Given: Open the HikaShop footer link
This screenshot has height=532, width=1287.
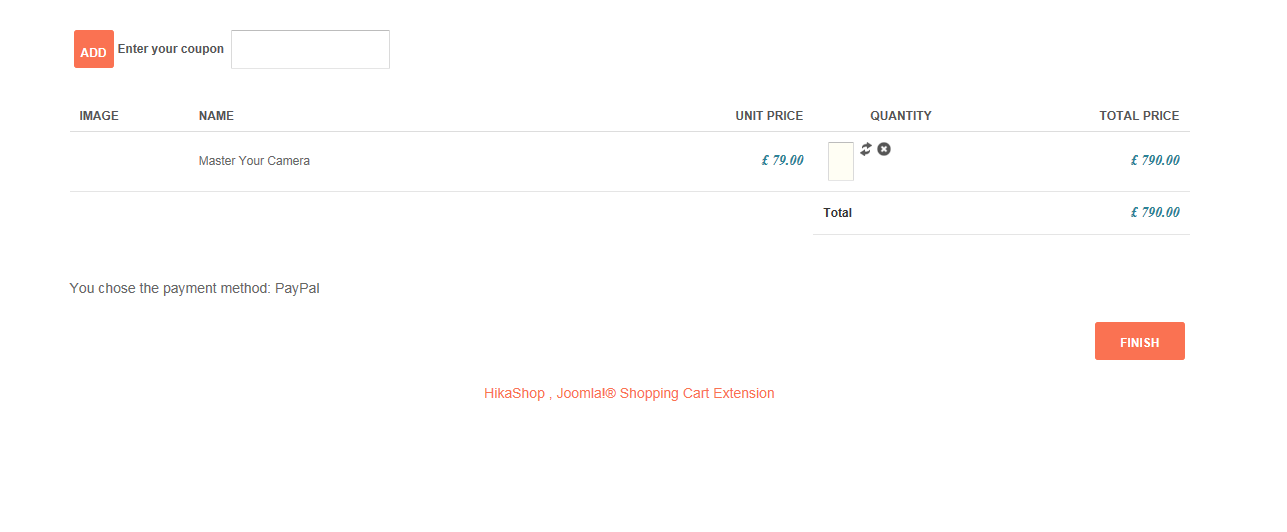Looking at the screenshot, I should coord(514,393).
